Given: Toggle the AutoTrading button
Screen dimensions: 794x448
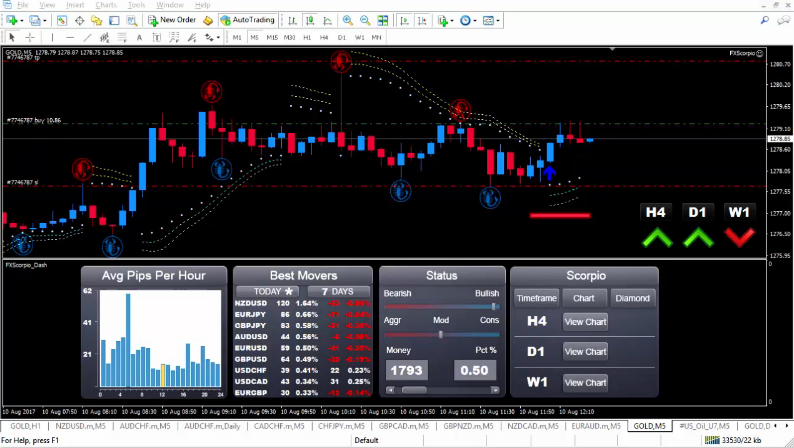Looking at the screenshot, I should click(x=248, y=20).
